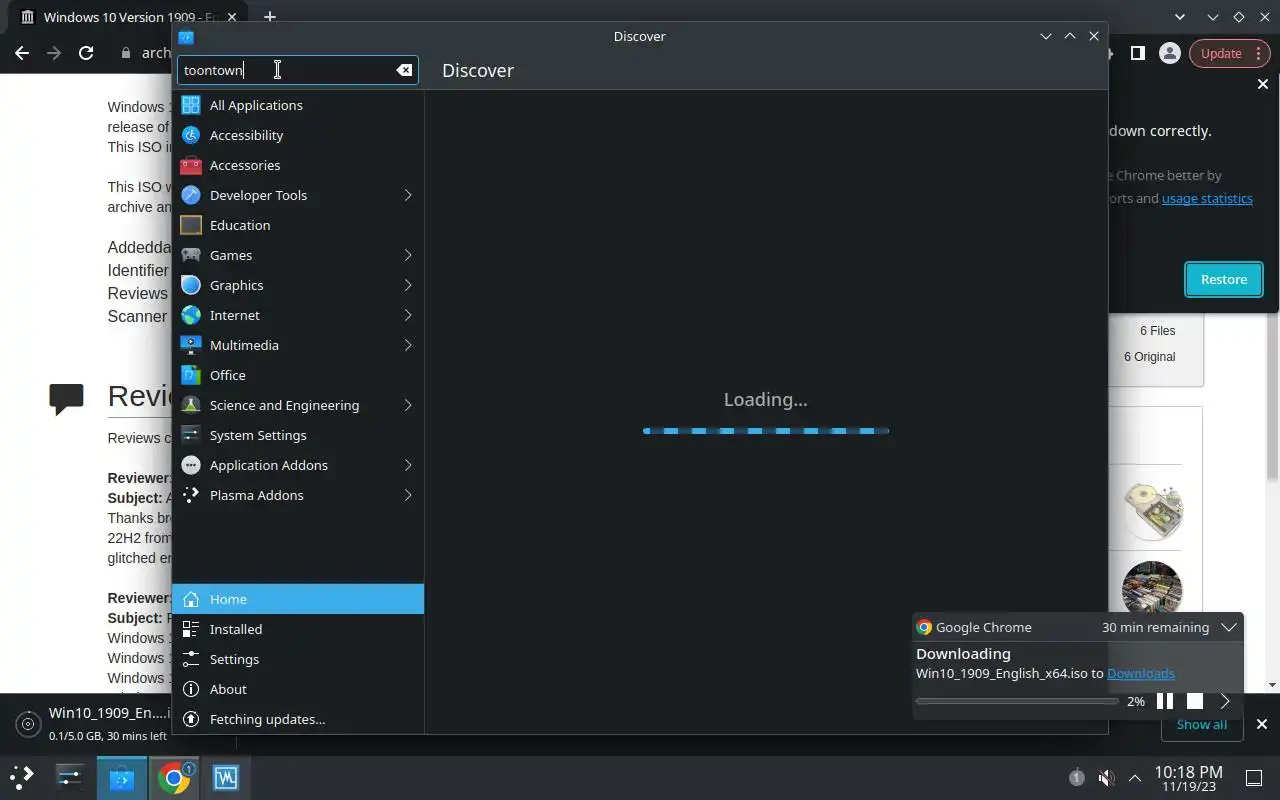This screenshot has height=800, width=1280.
Task: Click the Accessibility category icon
Action: [191, 135]
